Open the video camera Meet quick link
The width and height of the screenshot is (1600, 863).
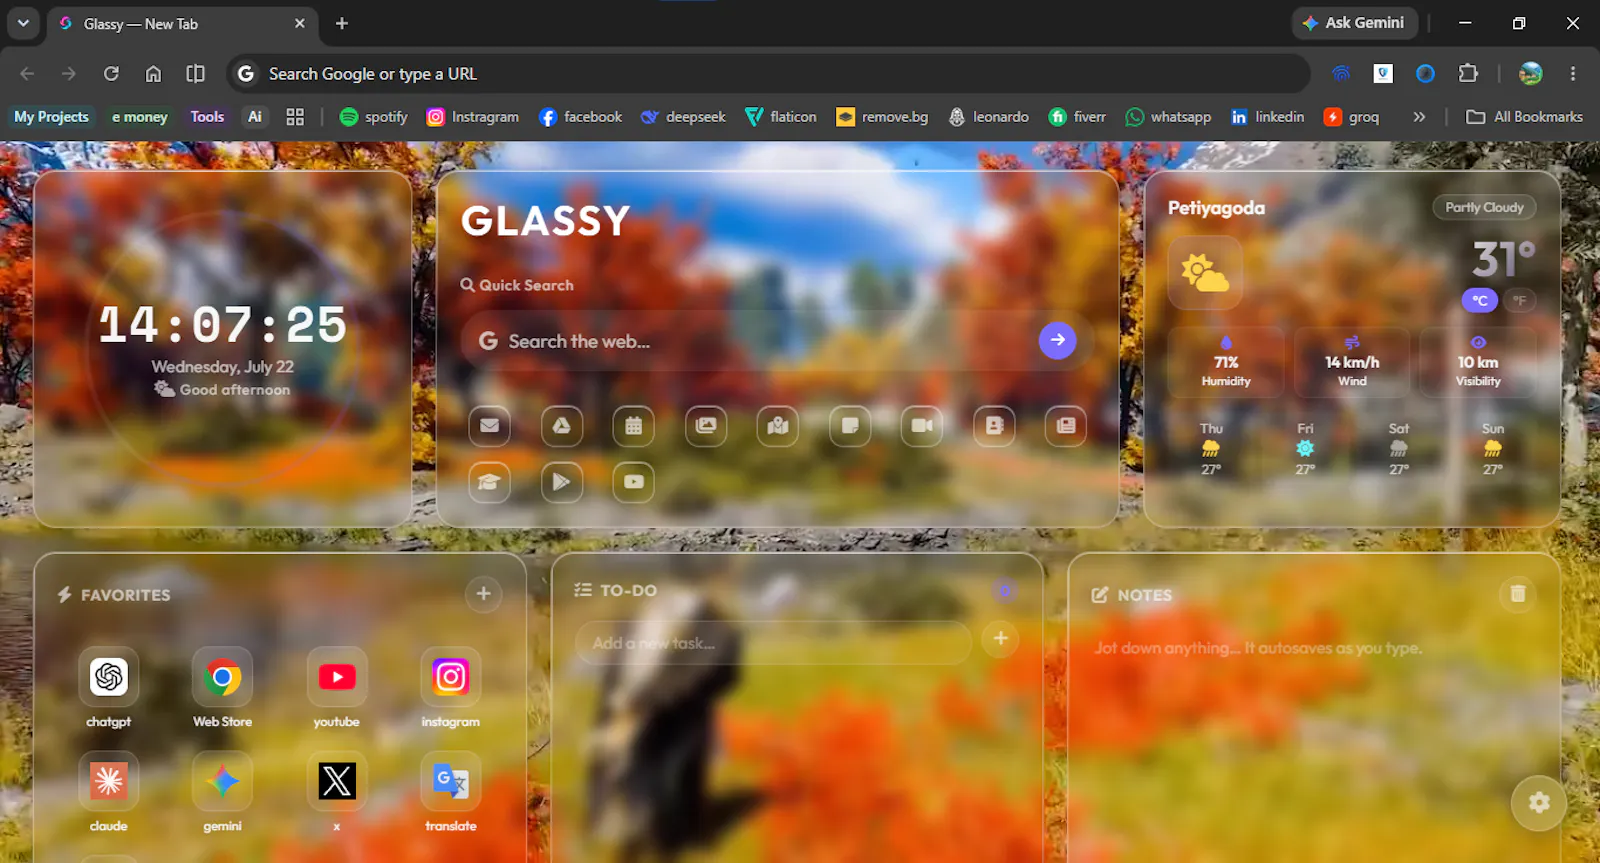(922, 426)
